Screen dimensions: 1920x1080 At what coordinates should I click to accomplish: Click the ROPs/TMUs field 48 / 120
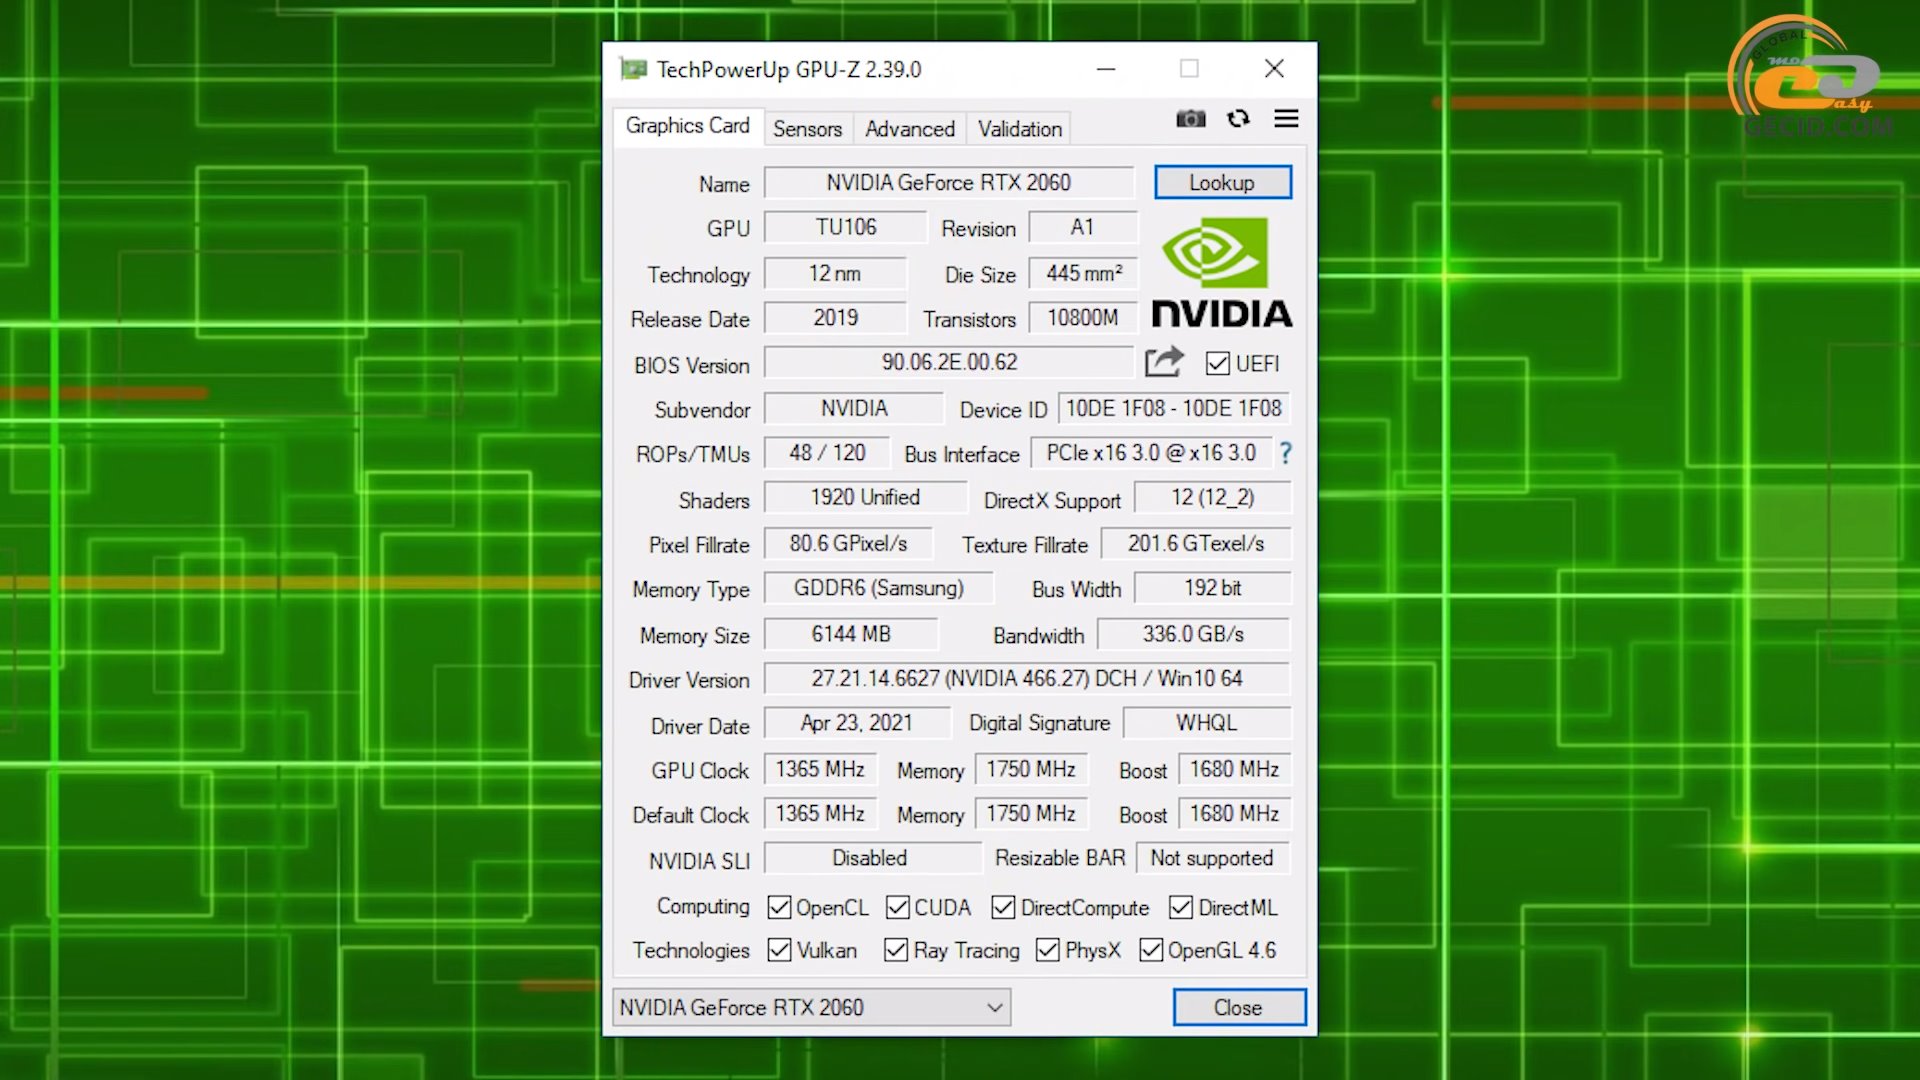coord(827,453)
